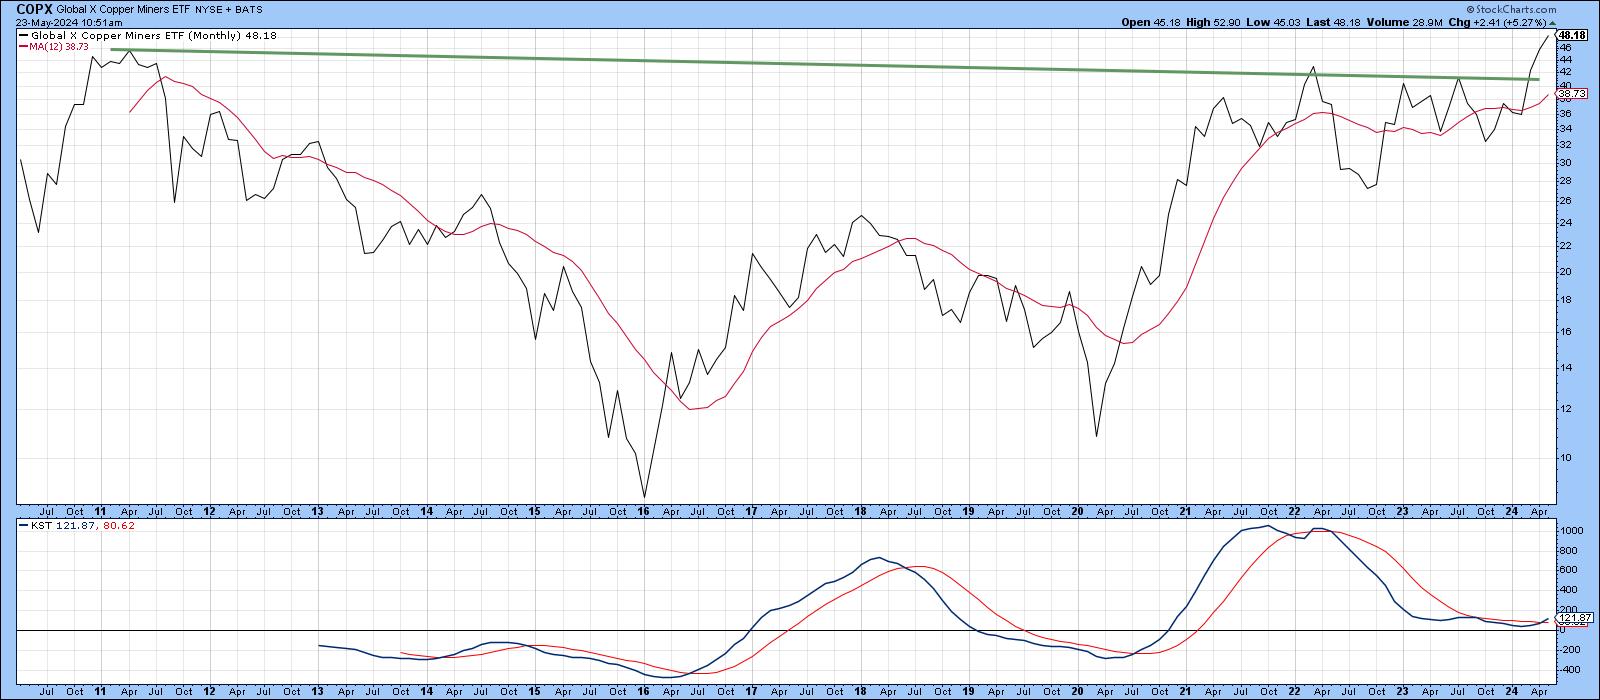This screenshot has width=1600, height=700.
Task: Click the "600" KST axis label
Action: [1567, 570]
